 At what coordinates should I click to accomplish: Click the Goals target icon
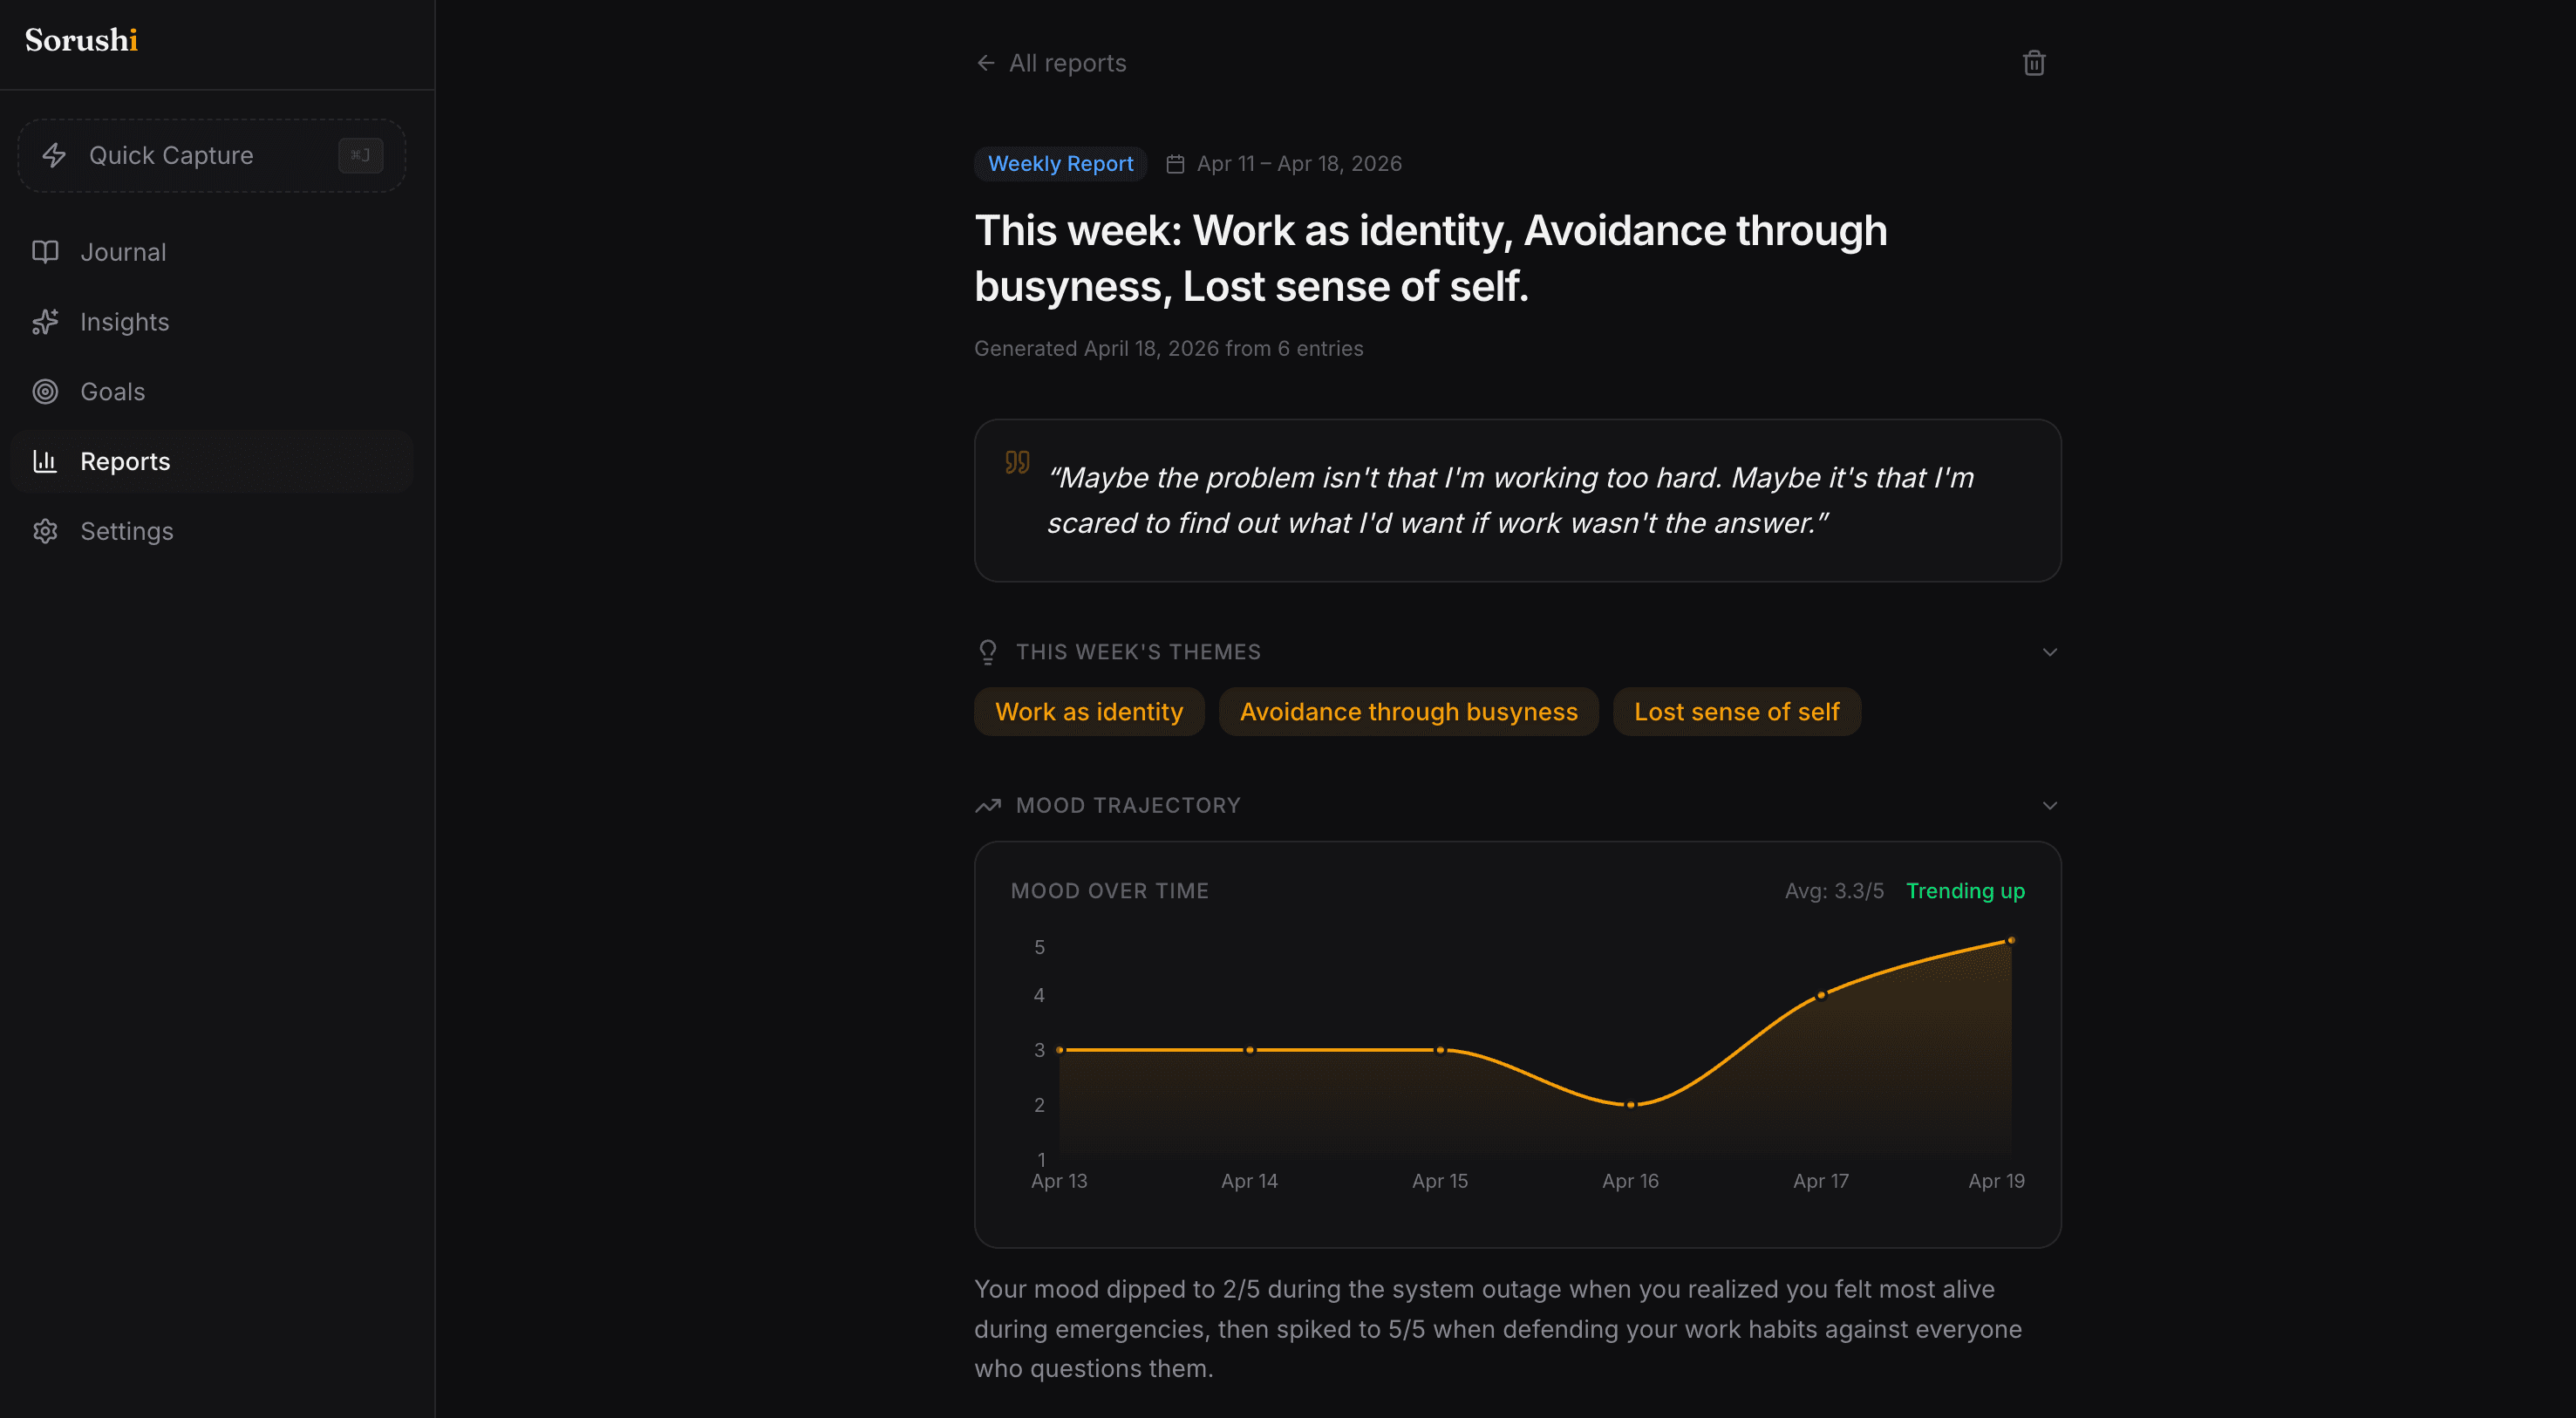coord(45,392)
